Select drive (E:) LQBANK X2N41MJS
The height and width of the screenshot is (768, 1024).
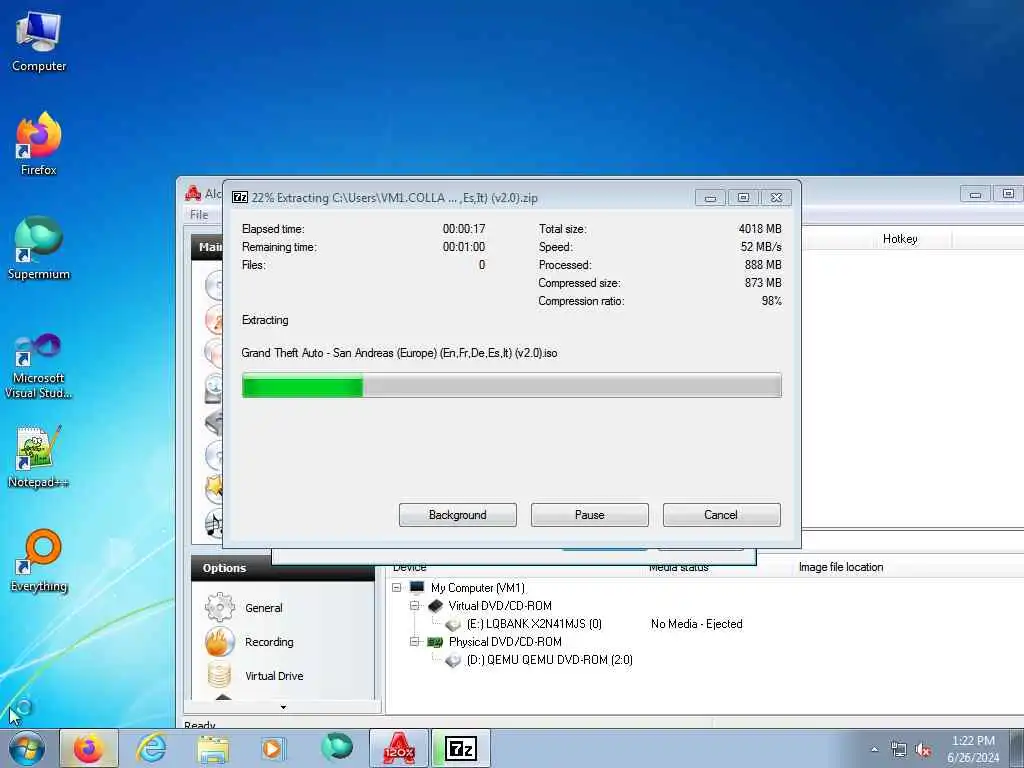[x=534, y=624]
